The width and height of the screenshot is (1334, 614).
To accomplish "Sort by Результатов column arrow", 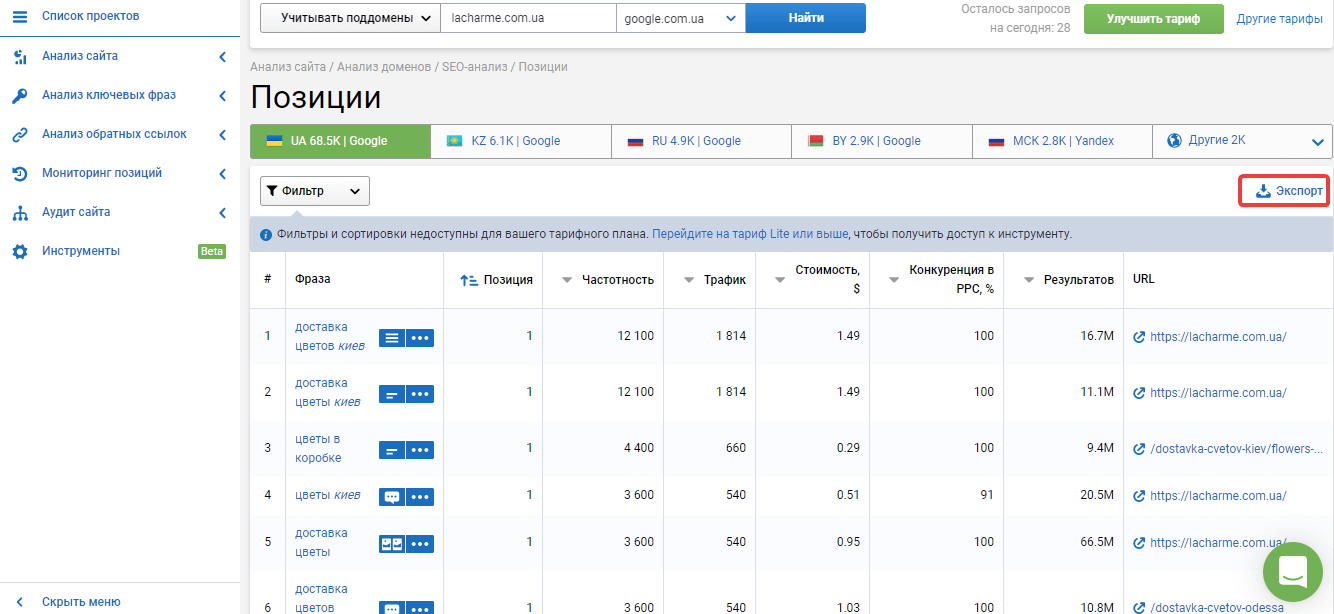I will pos(1029,281).
